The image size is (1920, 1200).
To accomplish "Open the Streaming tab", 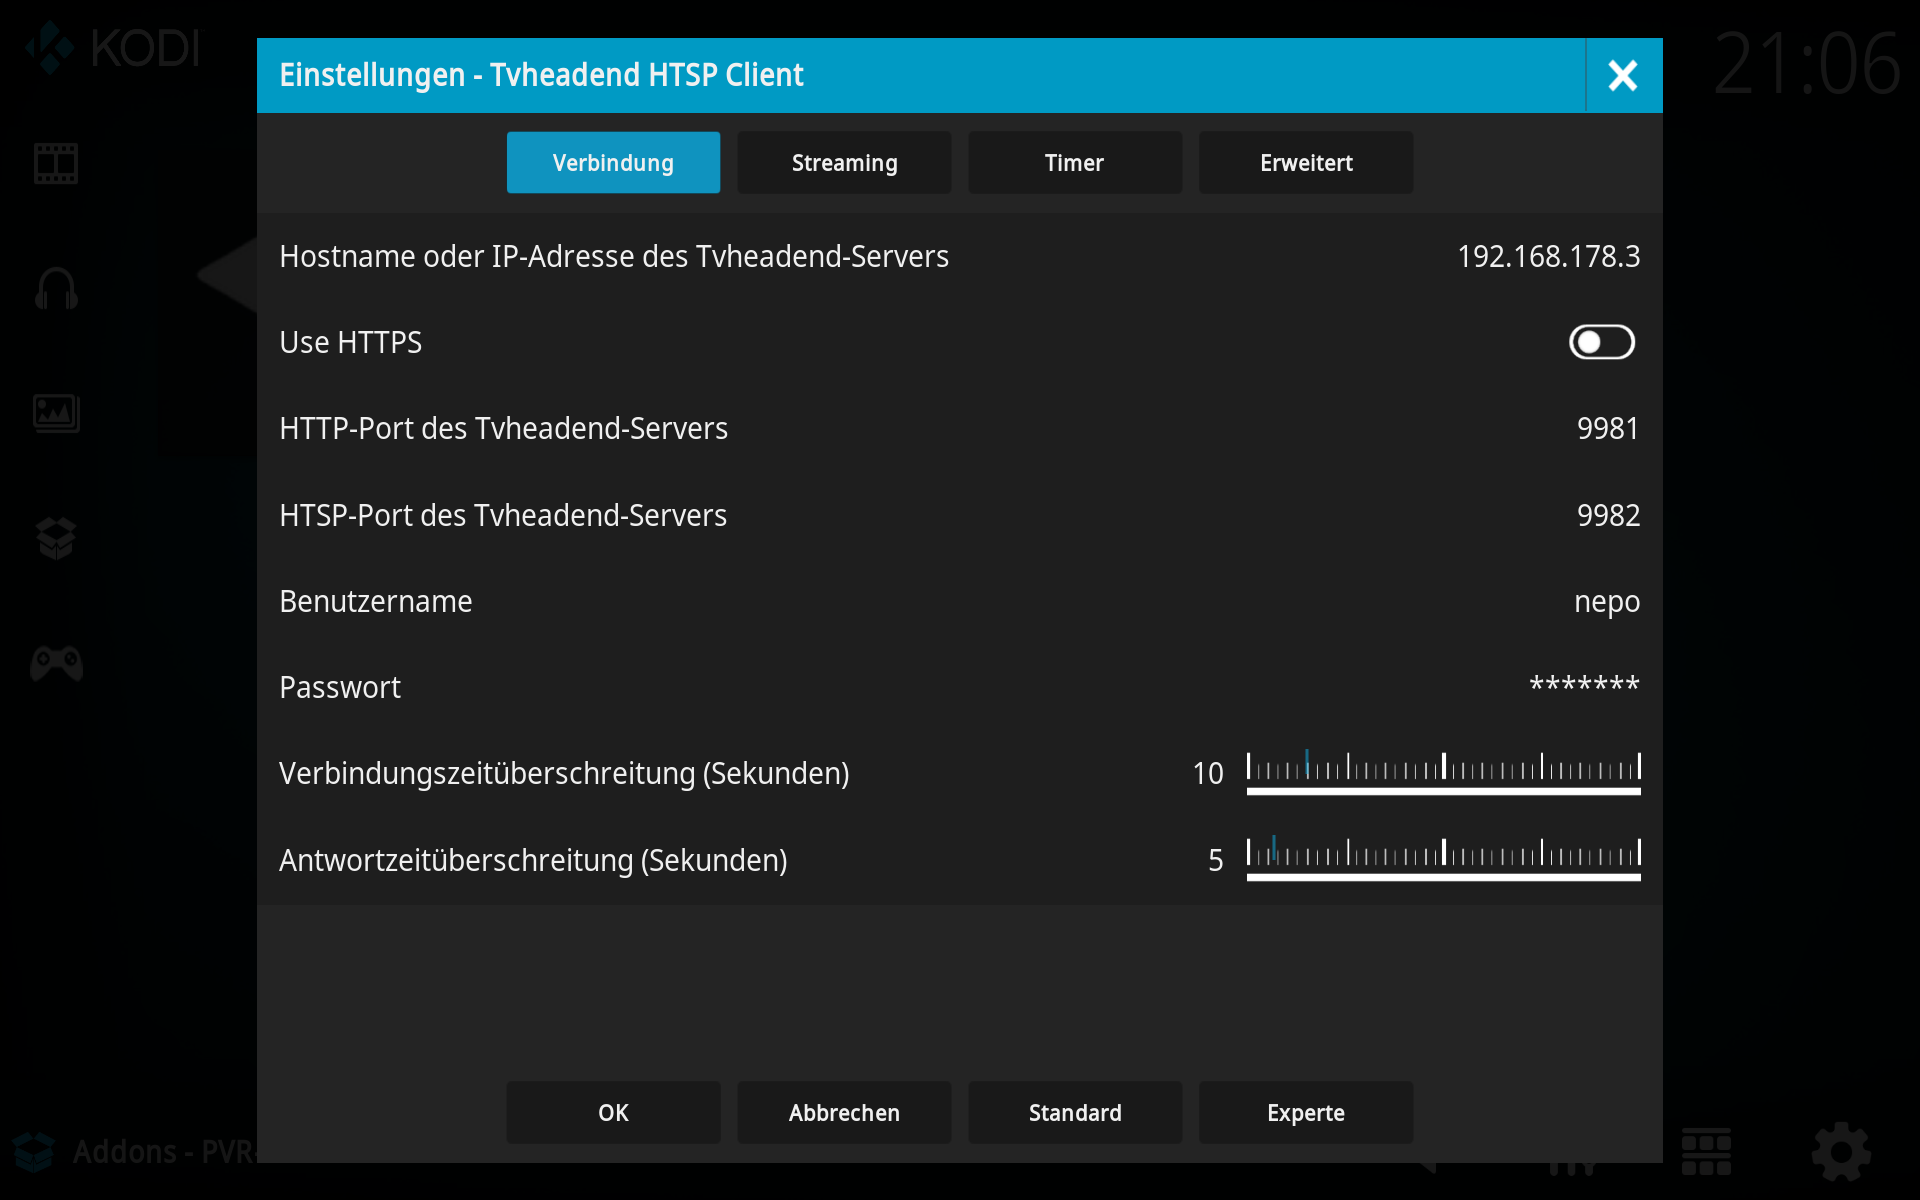I will tap(844, 162).
